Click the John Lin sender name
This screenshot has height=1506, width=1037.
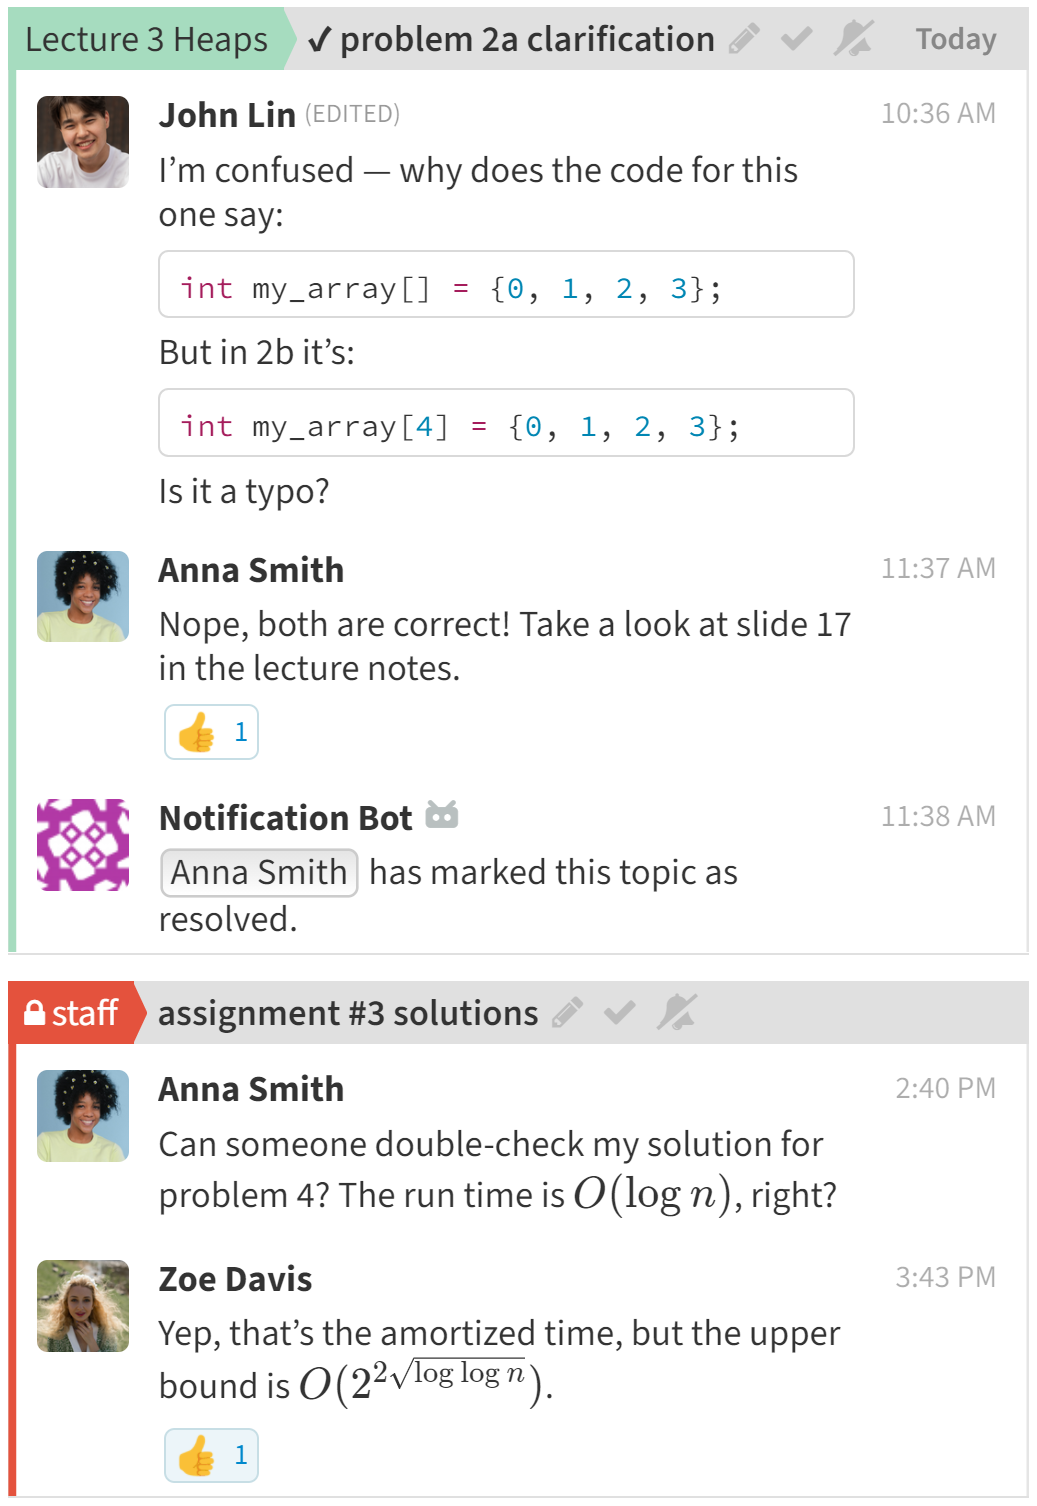pyautogui.click(x=227, y=115)
